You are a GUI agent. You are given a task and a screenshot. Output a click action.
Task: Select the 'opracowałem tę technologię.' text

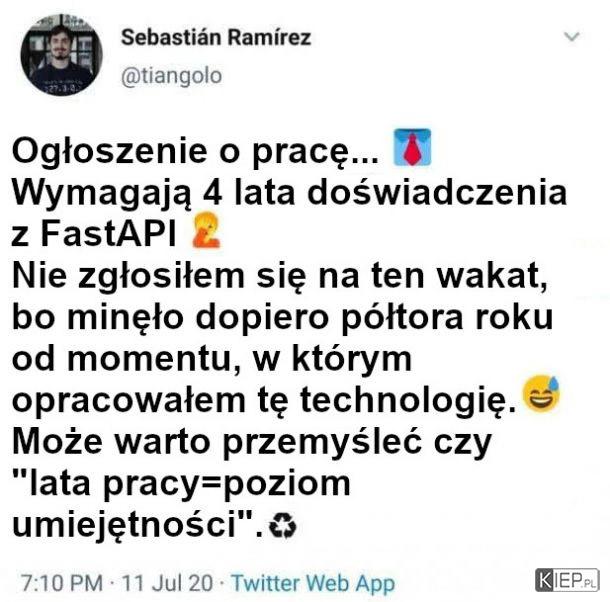pos(265,402)
